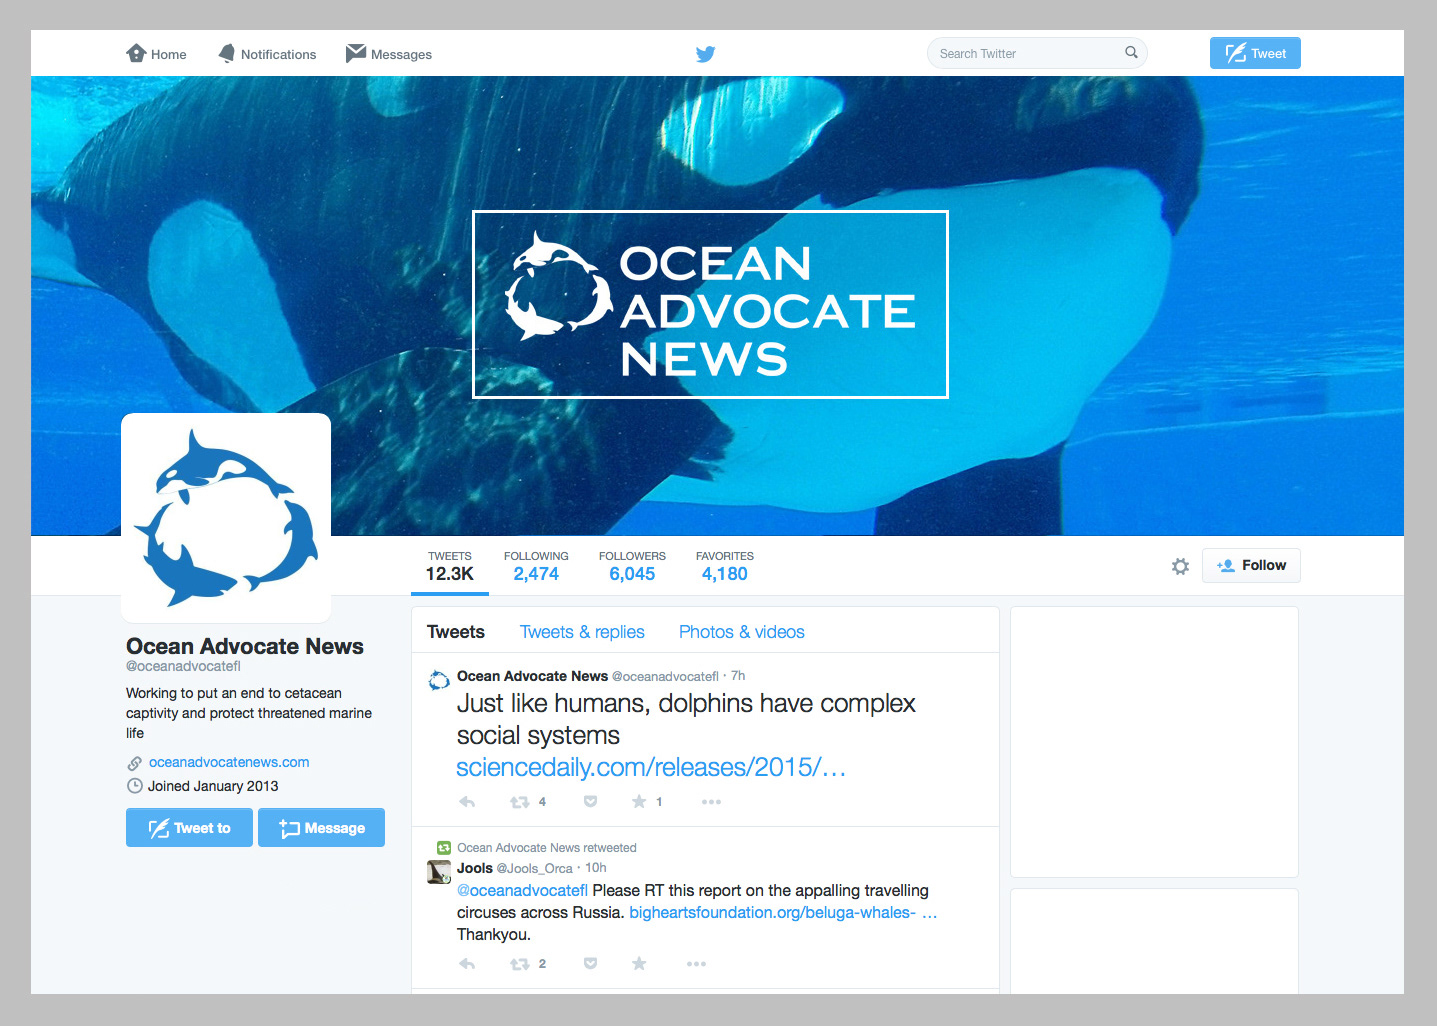Image resolution: width=1437 pixels, height=1026 pixels.
Task: Open the sciencedaily.com link in dolphins tweet
Action: coord(651,767)
